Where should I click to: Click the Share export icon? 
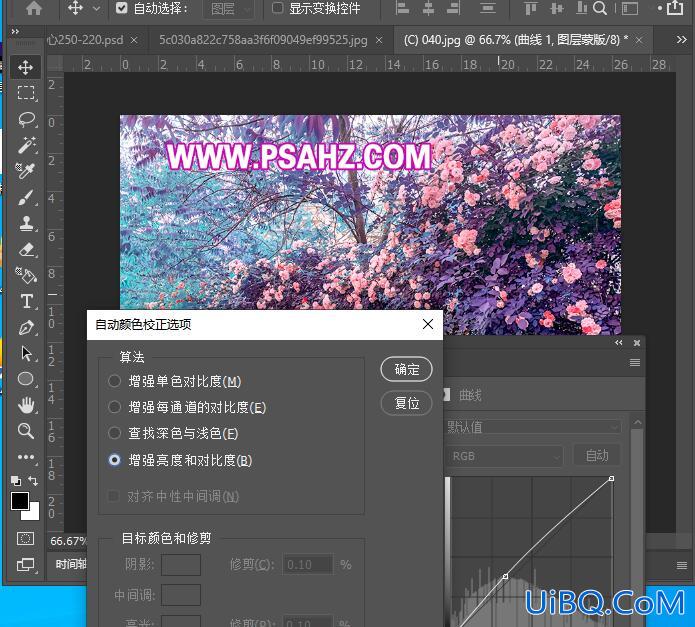click(675, 8)
